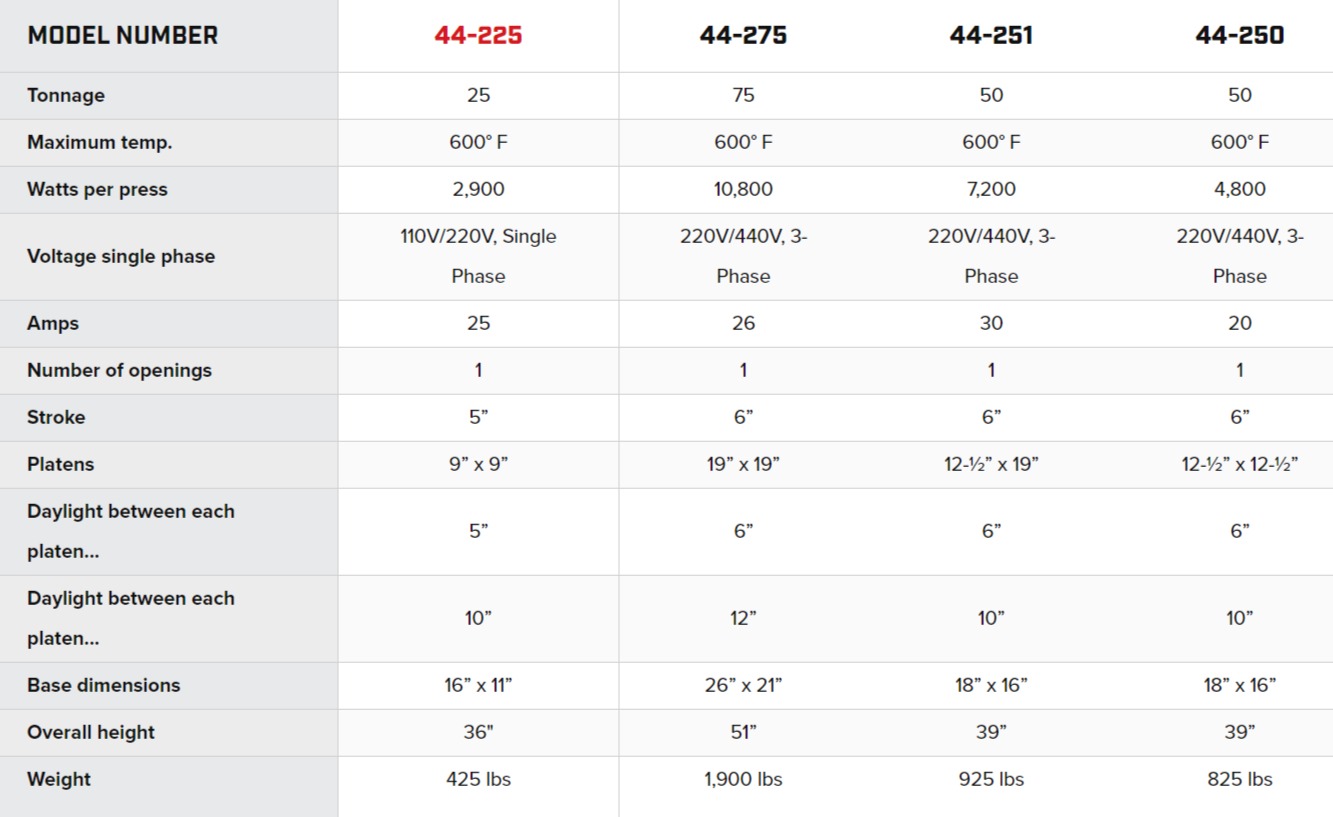The width and height of the screenshot is (1333, 817).
Task: Click the Platens row label
Action: click(61, 465)
